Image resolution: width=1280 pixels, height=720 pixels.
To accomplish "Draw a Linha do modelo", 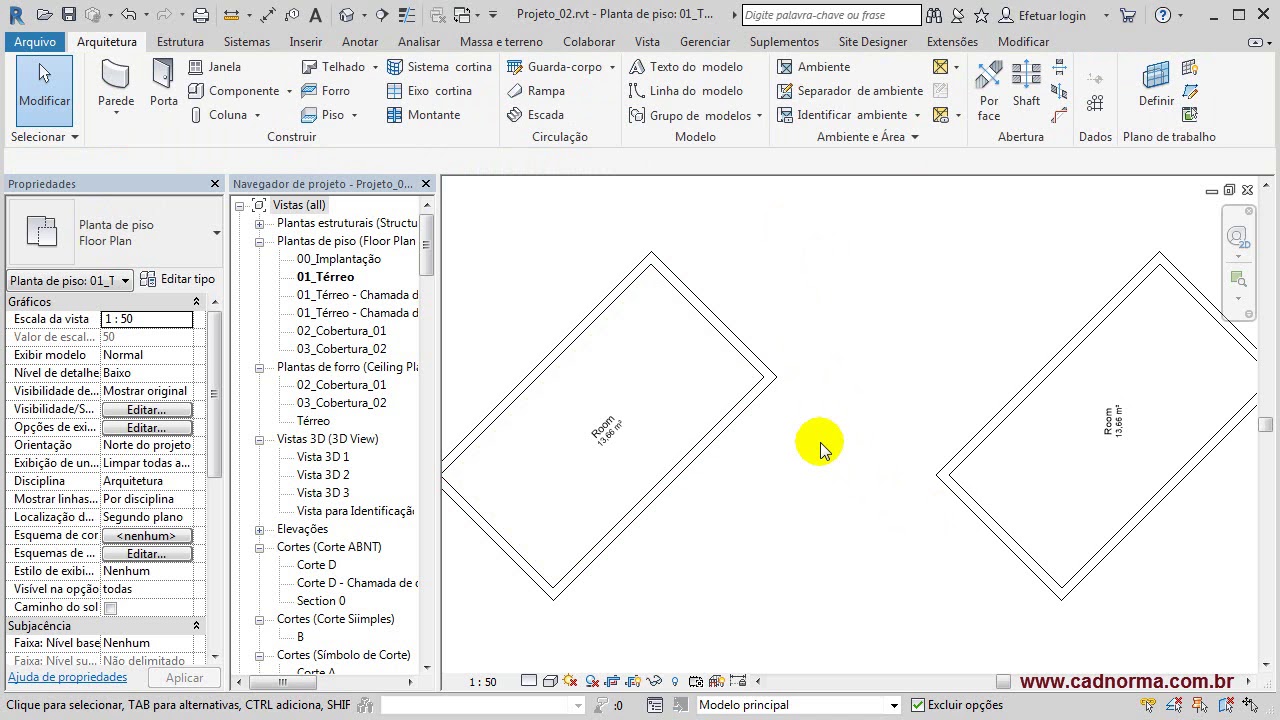I will coord(686,91).
